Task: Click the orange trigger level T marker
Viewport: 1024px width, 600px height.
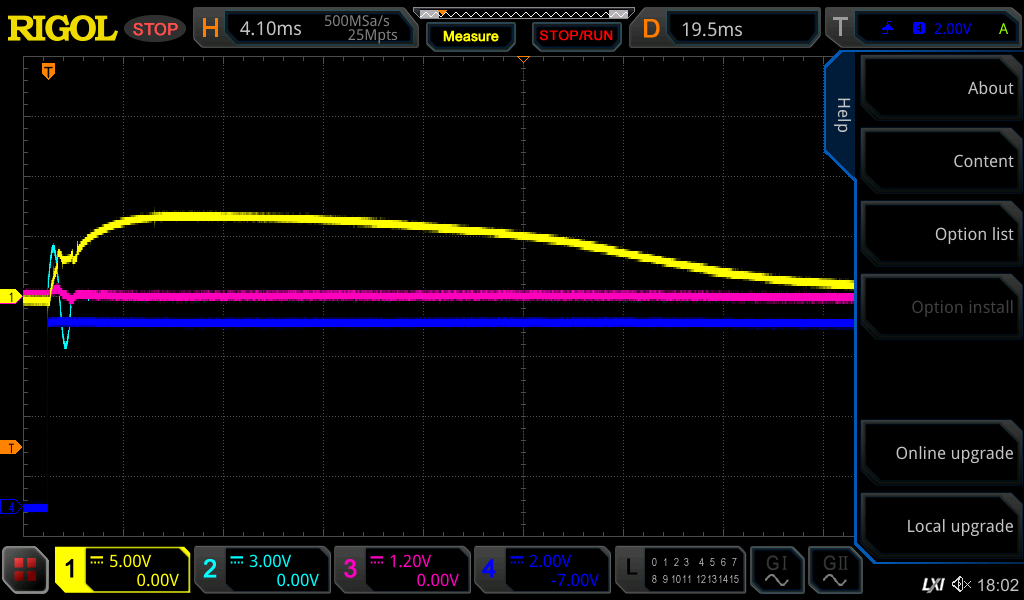Action: 11,447
